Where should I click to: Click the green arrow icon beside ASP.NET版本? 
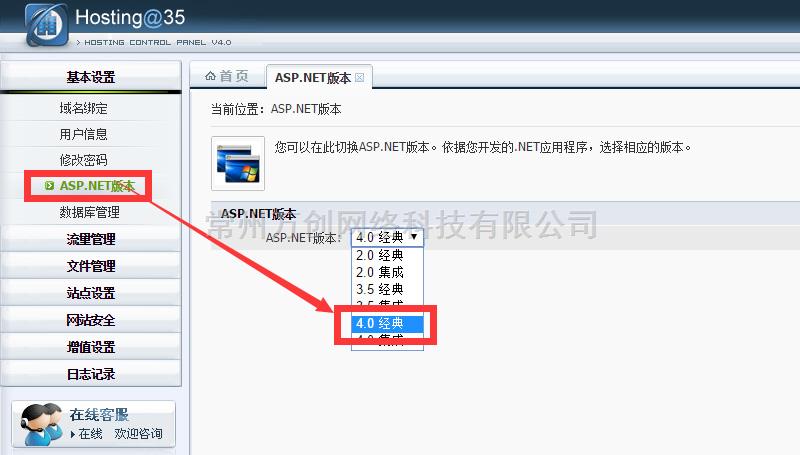click(x=50, y=186)
